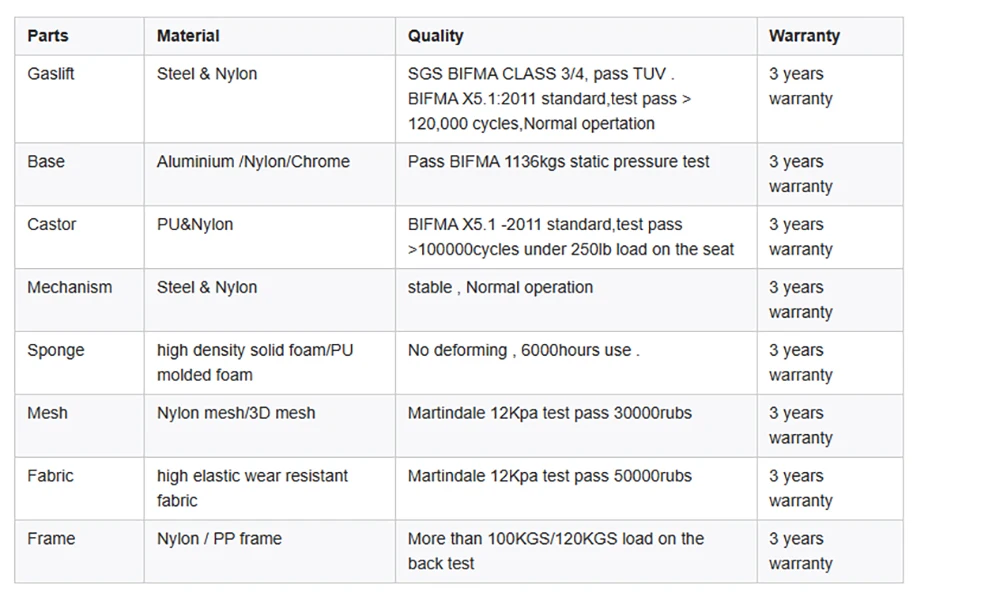Screen dimensions: 1000x593
Task: Select the Mechanism parts cell
Action: click(x=69, y=288)
